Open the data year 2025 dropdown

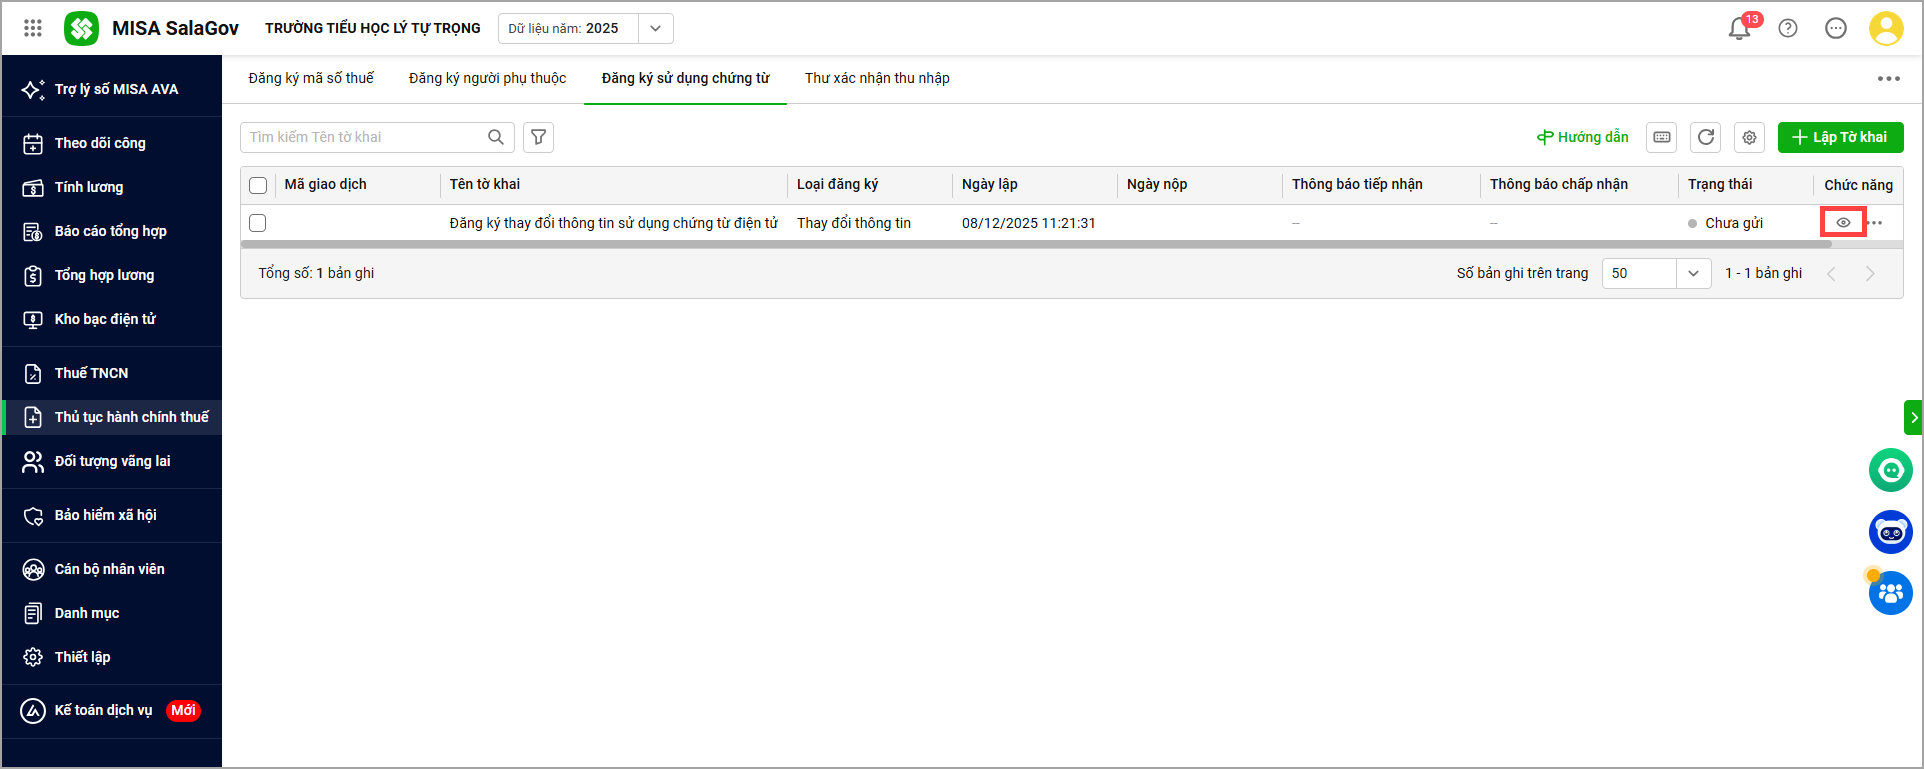[x=655, y=28]
